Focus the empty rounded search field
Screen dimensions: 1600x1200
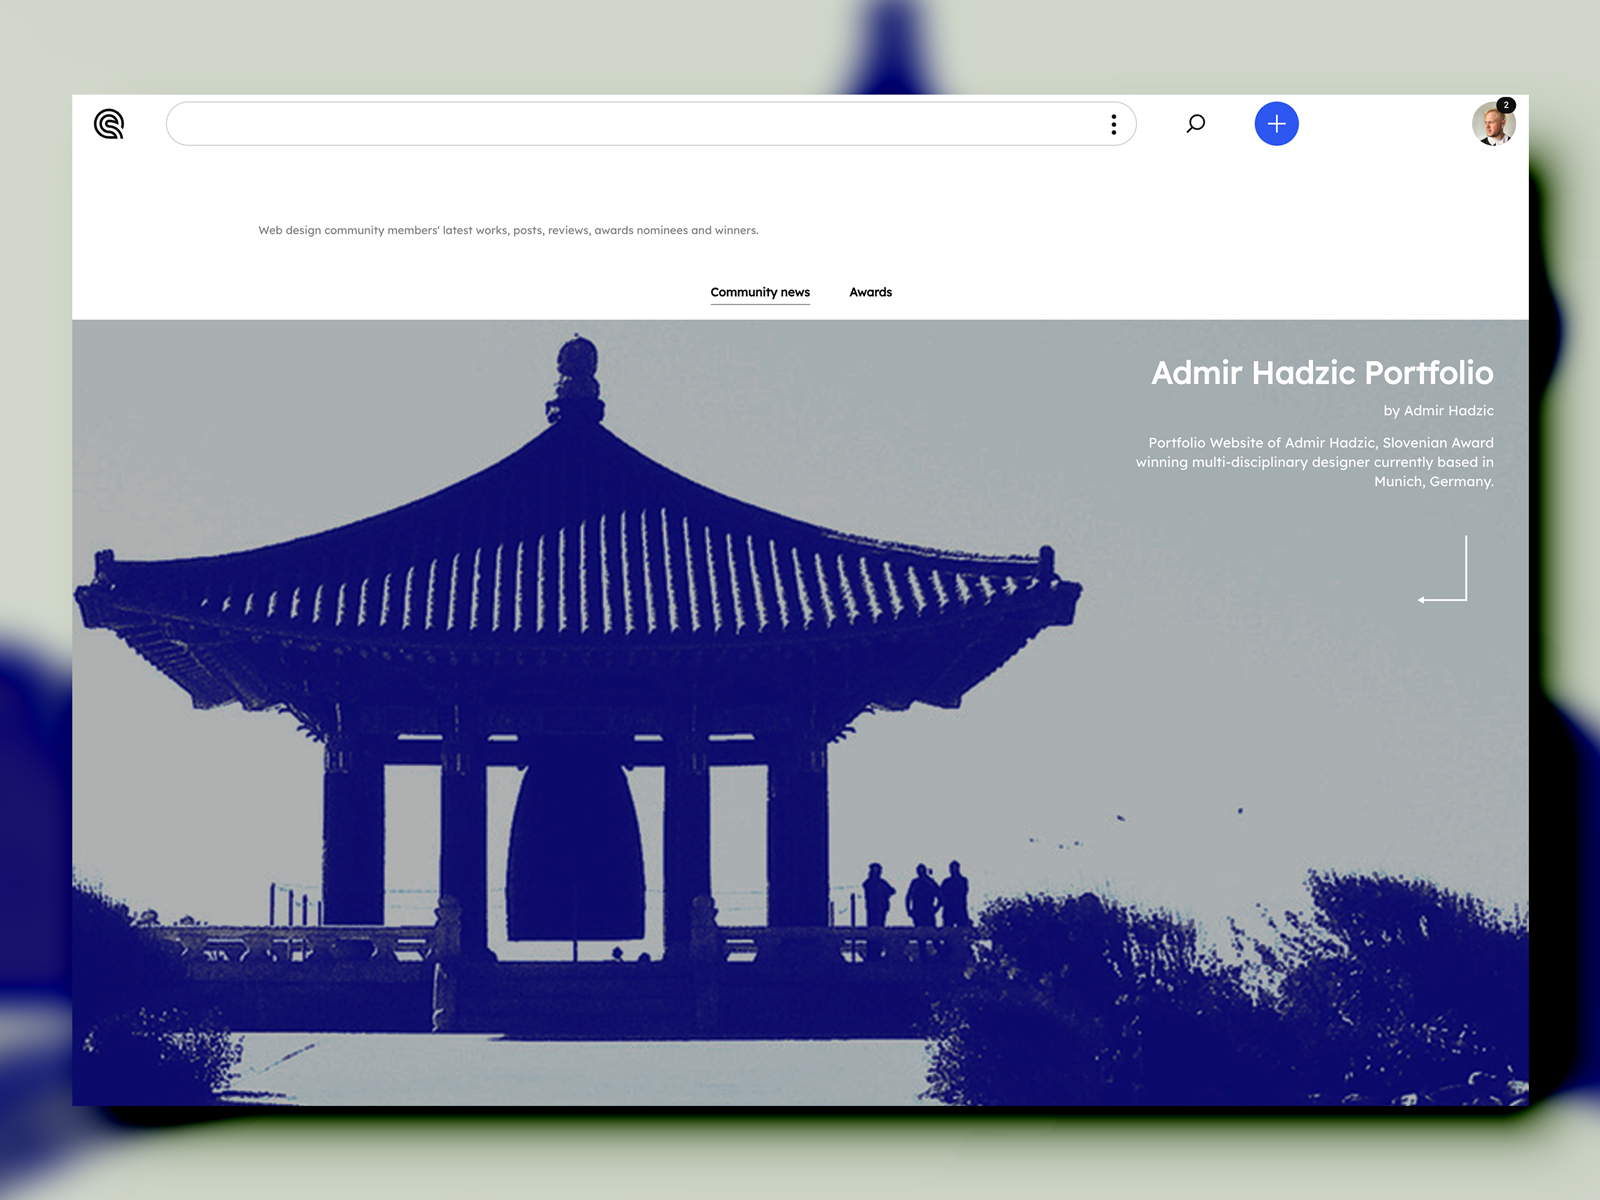pyautogui.click(x=630, y=124)
